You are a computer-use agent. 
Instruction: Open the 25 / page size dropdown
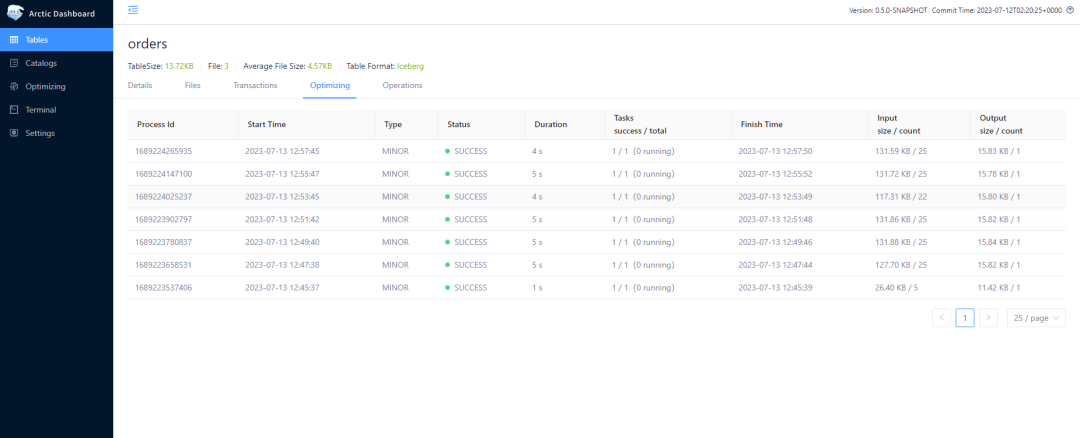pyautogui.click(x=1036, y=318)
